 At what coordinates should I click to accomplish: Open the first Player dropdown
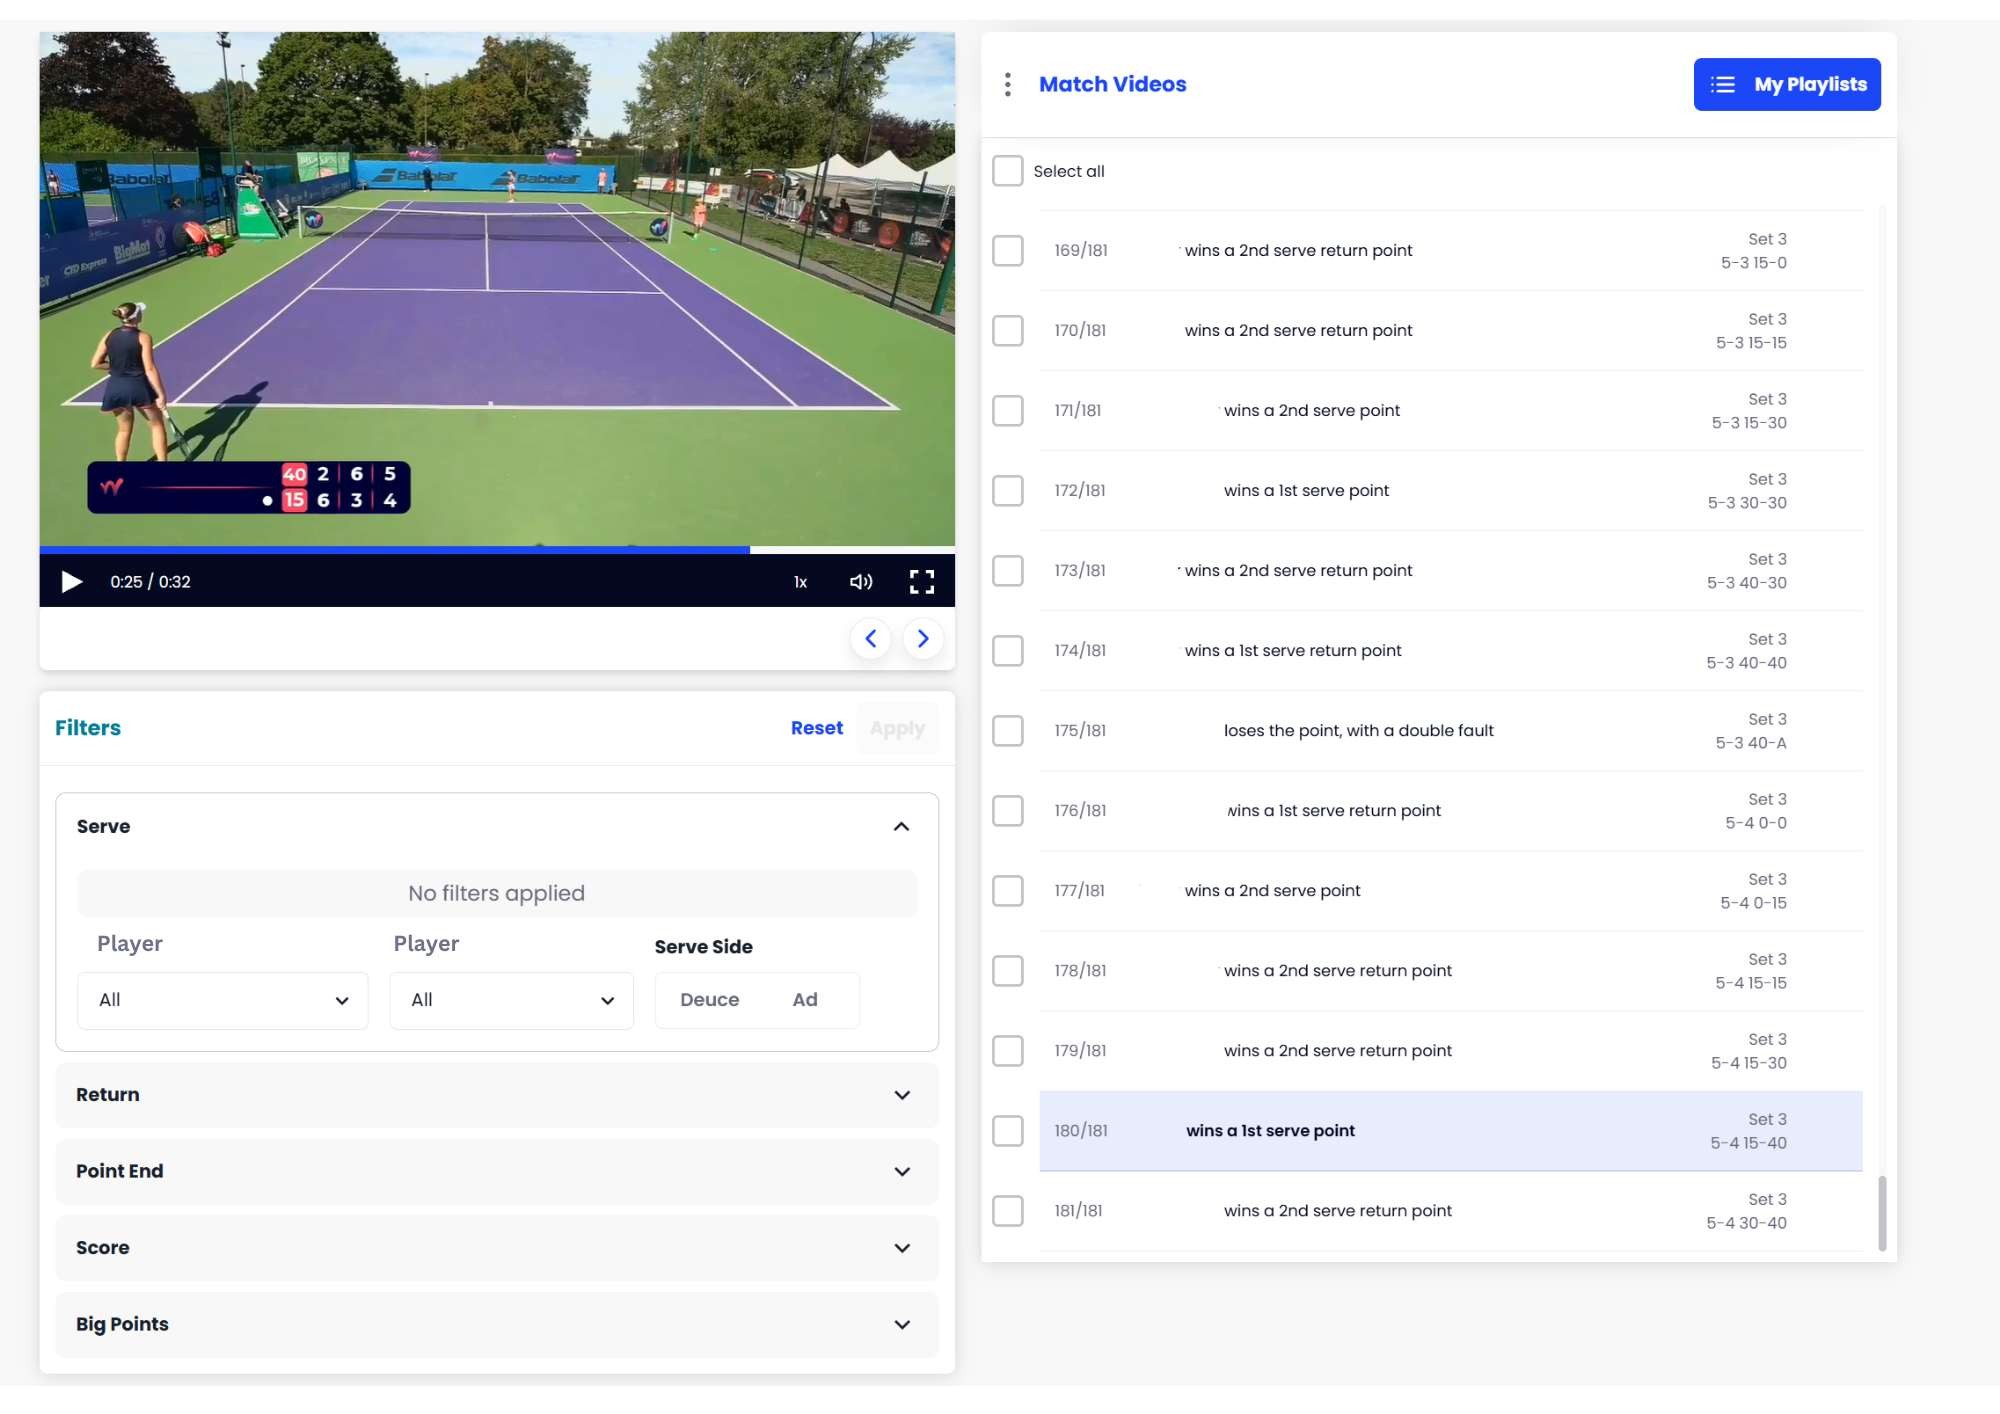[223, 1000]
